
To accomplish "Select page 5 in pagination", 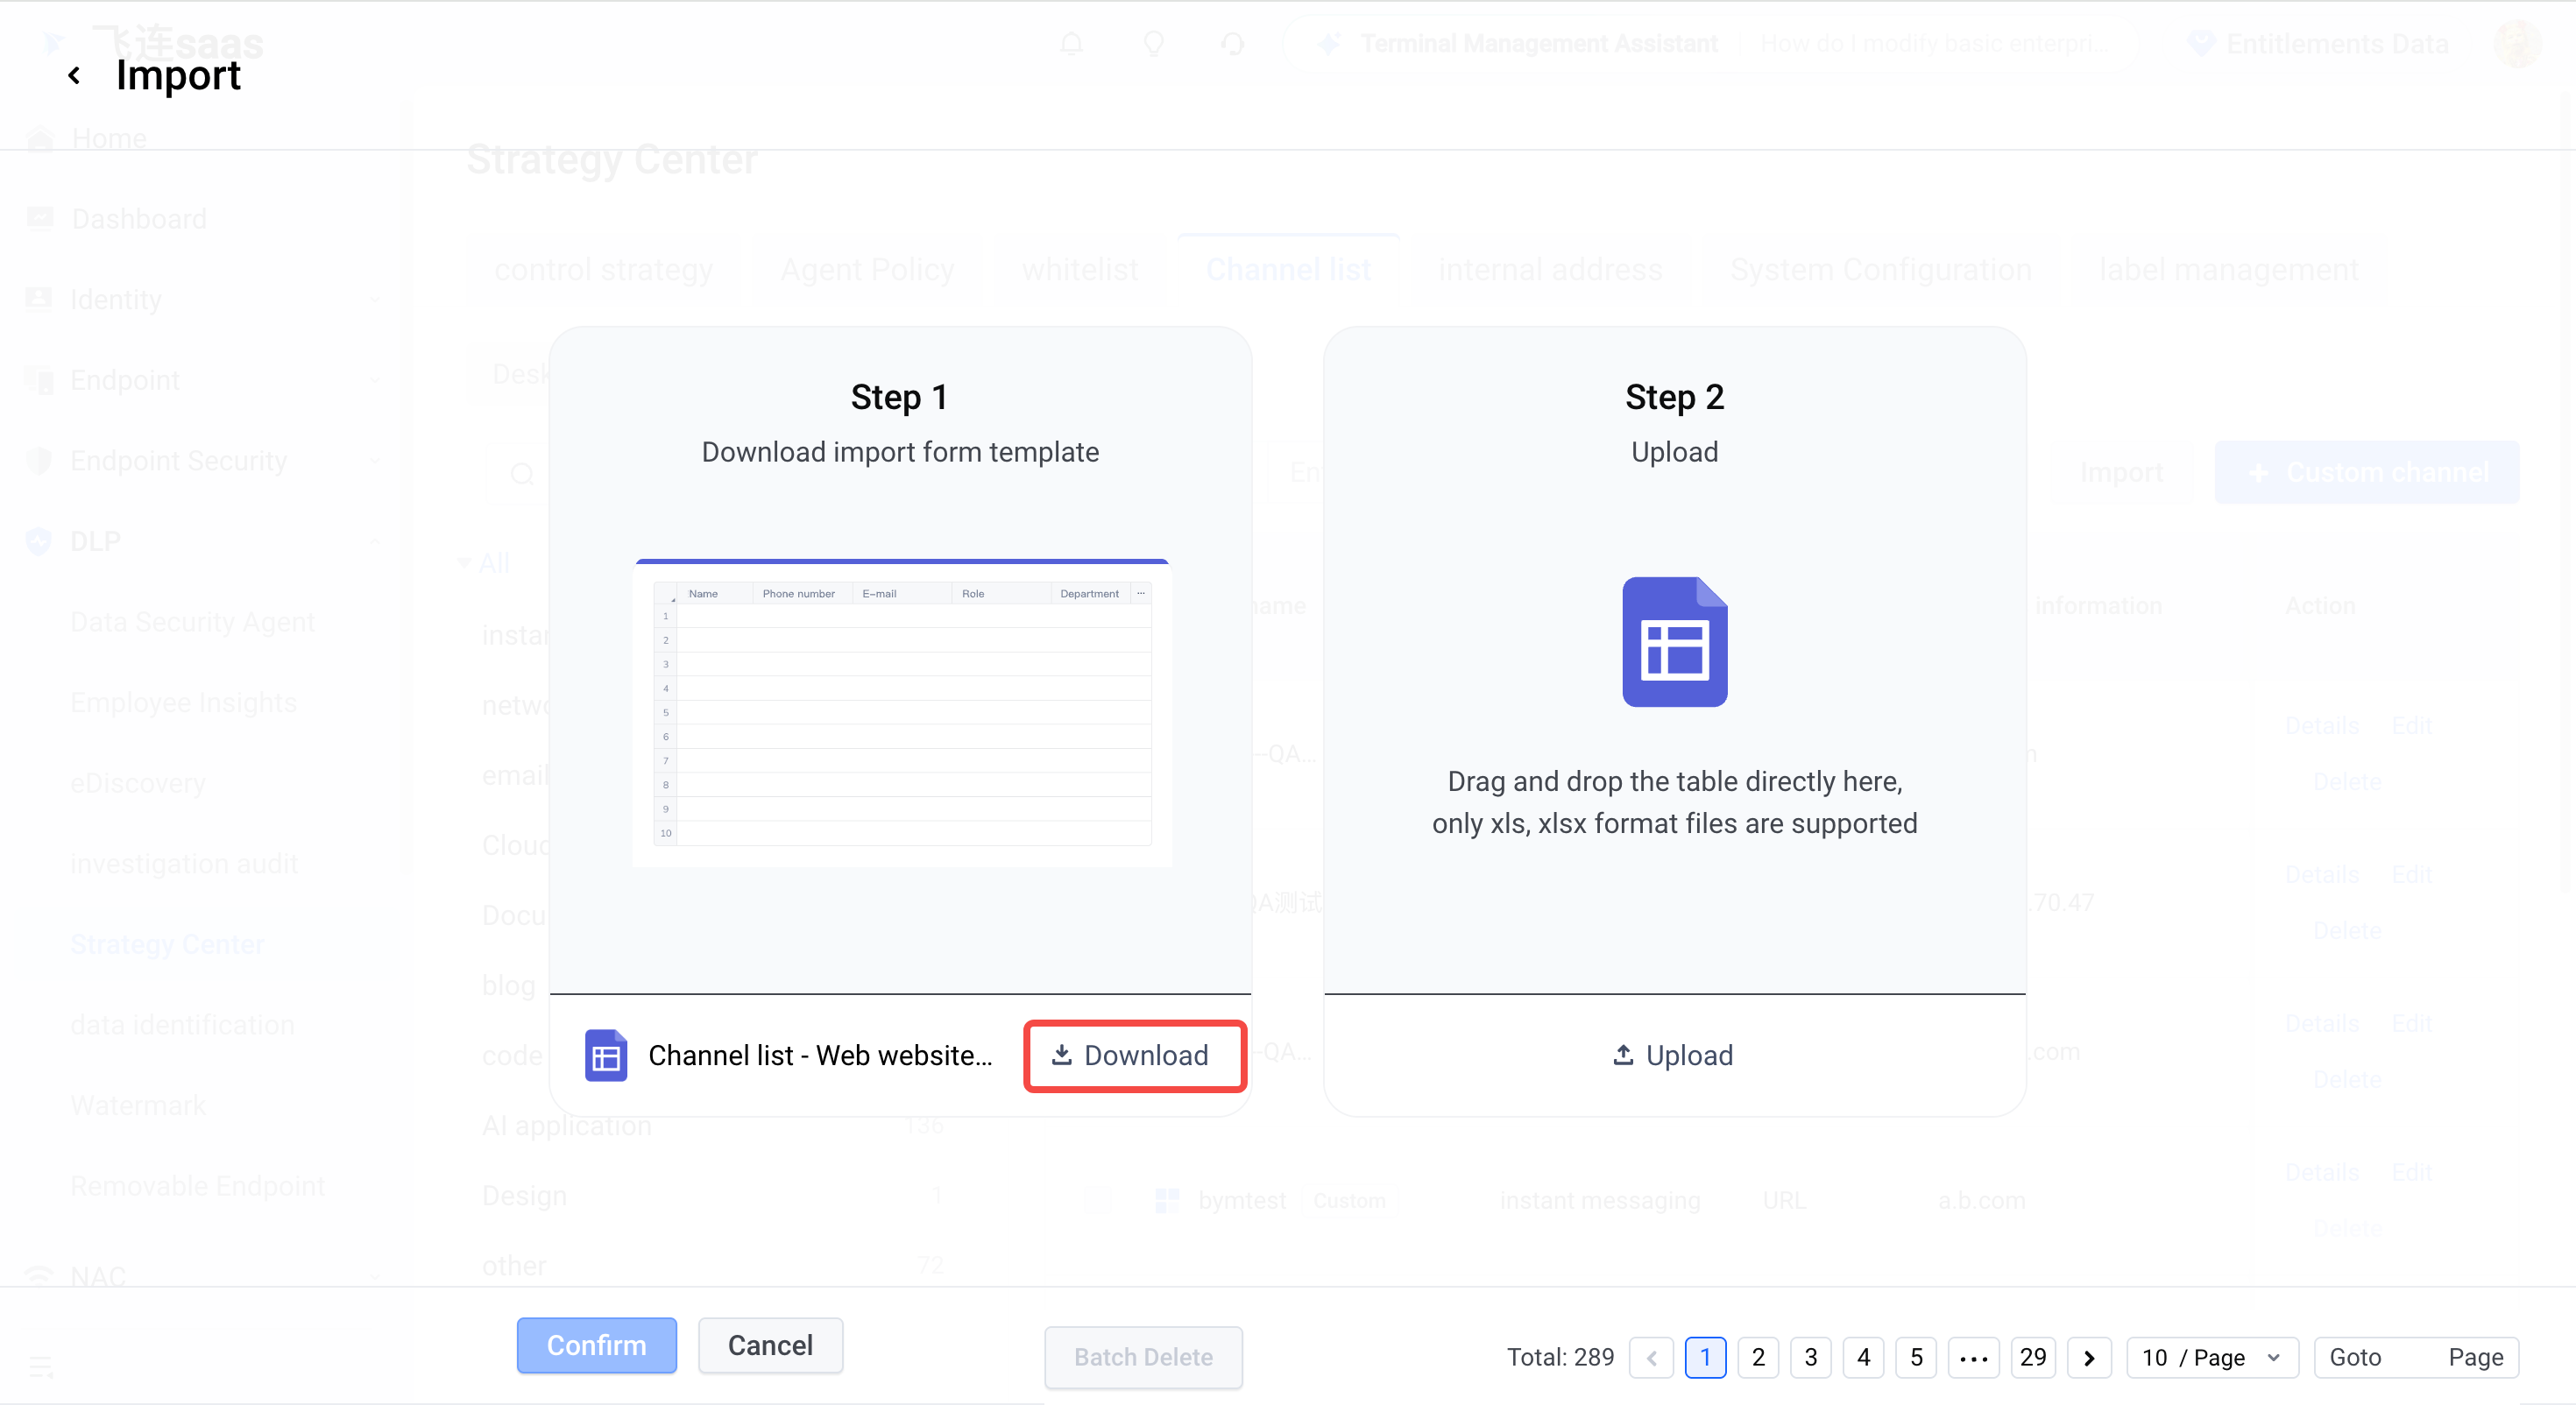I will (1916, 1358).
